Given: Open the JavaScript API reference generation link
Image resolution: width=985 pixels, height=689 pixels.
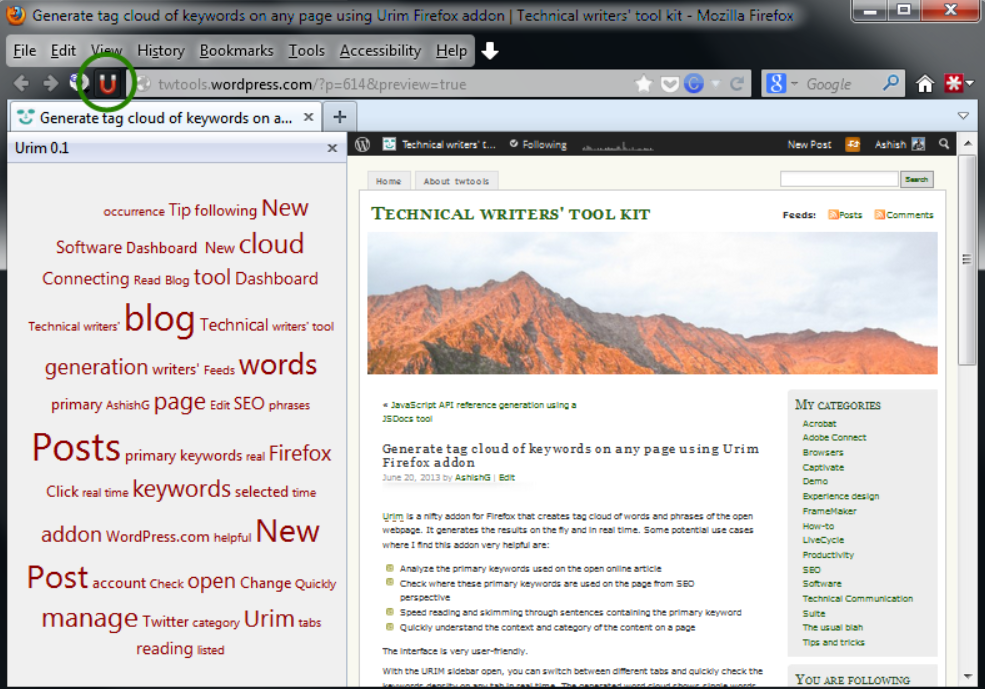Looking at the screenshot, I should point(480,411).
